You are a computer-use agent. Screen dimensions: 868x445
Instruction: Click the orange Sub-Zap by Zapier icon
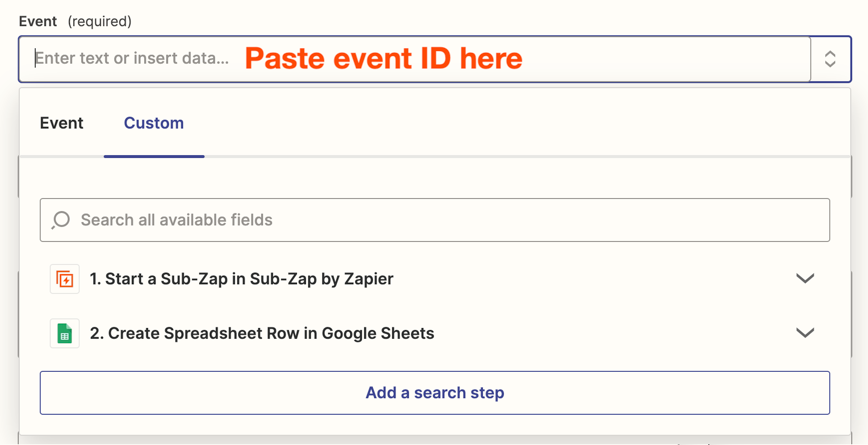click(x=65, y=279)
